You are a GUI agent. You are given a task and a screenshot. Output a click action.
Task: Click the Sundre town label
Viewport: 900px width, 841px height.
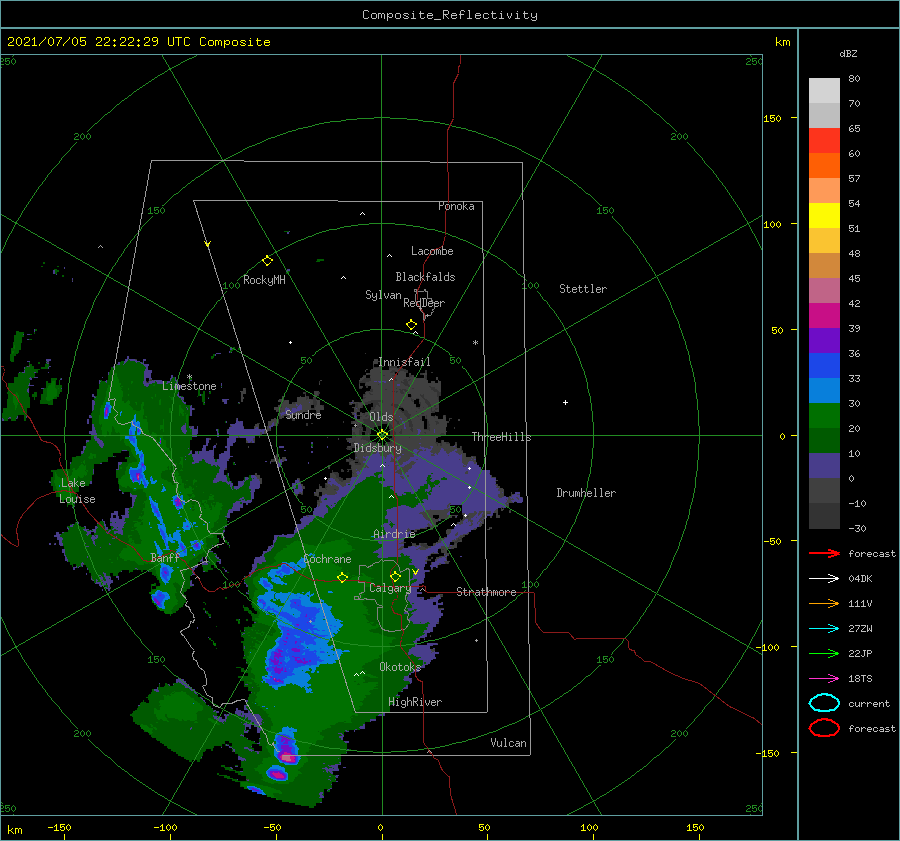303,414
